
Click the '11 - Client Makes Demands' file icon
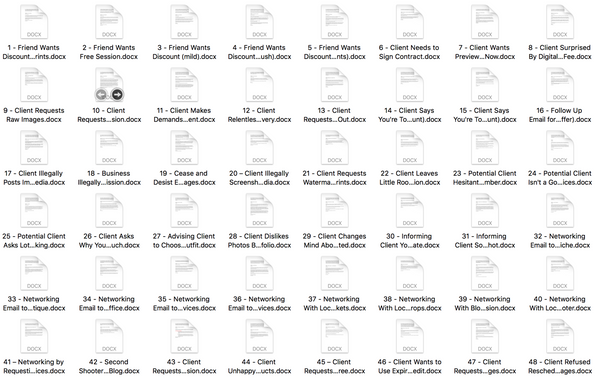pyautogui.click(x=184, y=85)
